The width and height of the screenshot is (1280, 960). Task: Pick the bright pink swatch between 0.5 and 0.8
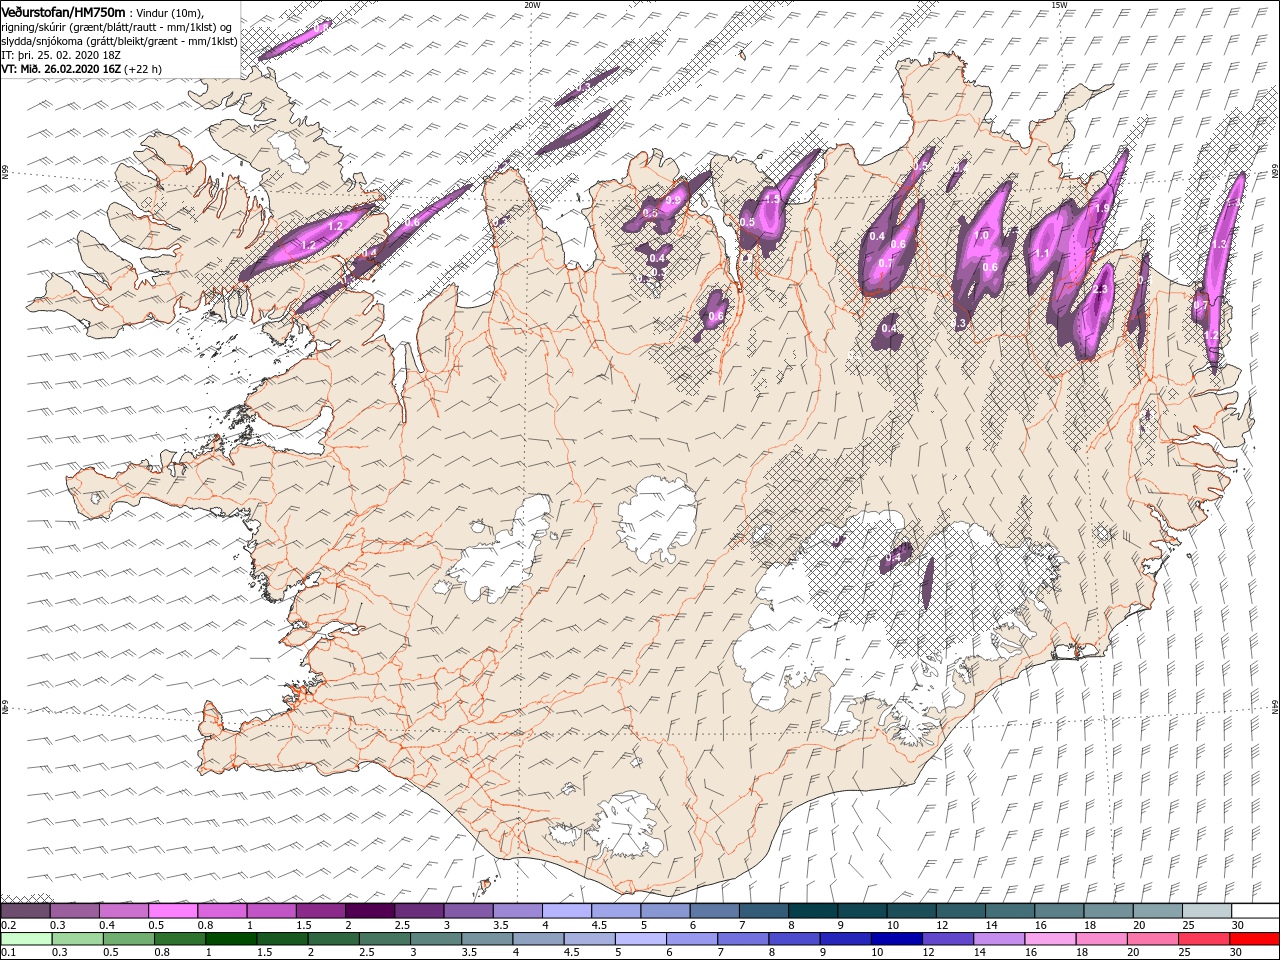[172, 911]
